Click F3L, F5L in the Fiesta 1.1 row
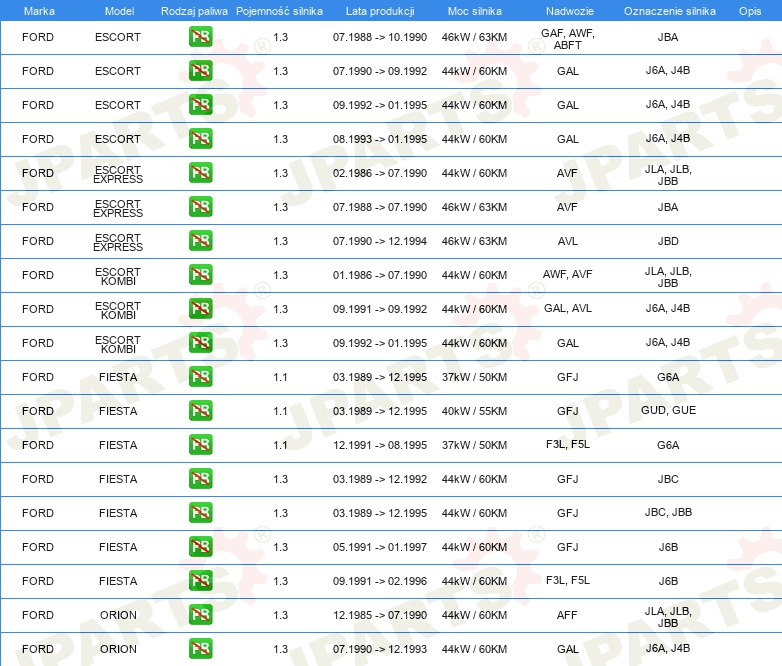The width and height of the screenshot is (782, 666). [568, 444]
